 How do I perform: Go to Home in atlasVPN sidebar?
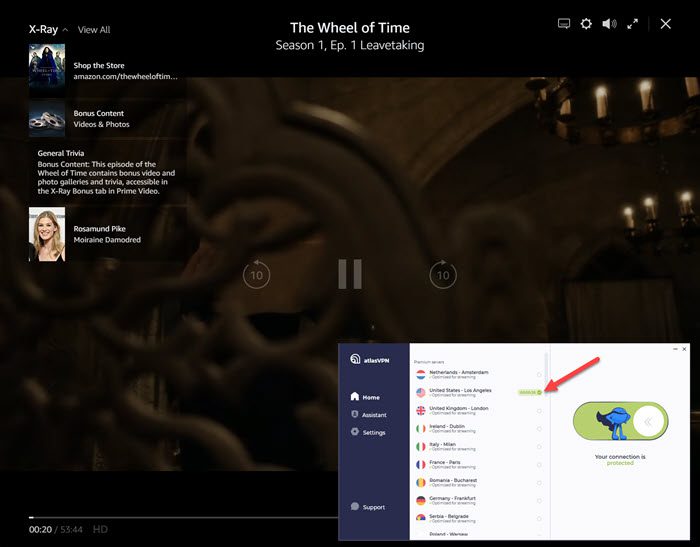click(x=365, y=397)
